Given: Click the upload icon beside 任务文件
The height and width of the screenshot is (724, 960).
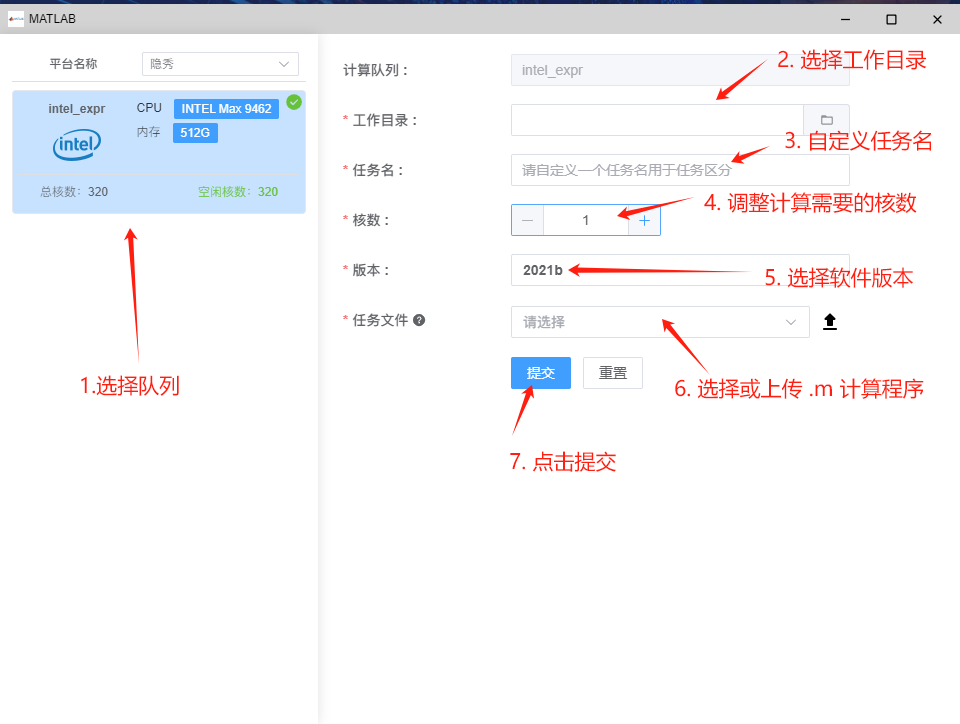Looking at the screenshot, I should pos(829,321).
